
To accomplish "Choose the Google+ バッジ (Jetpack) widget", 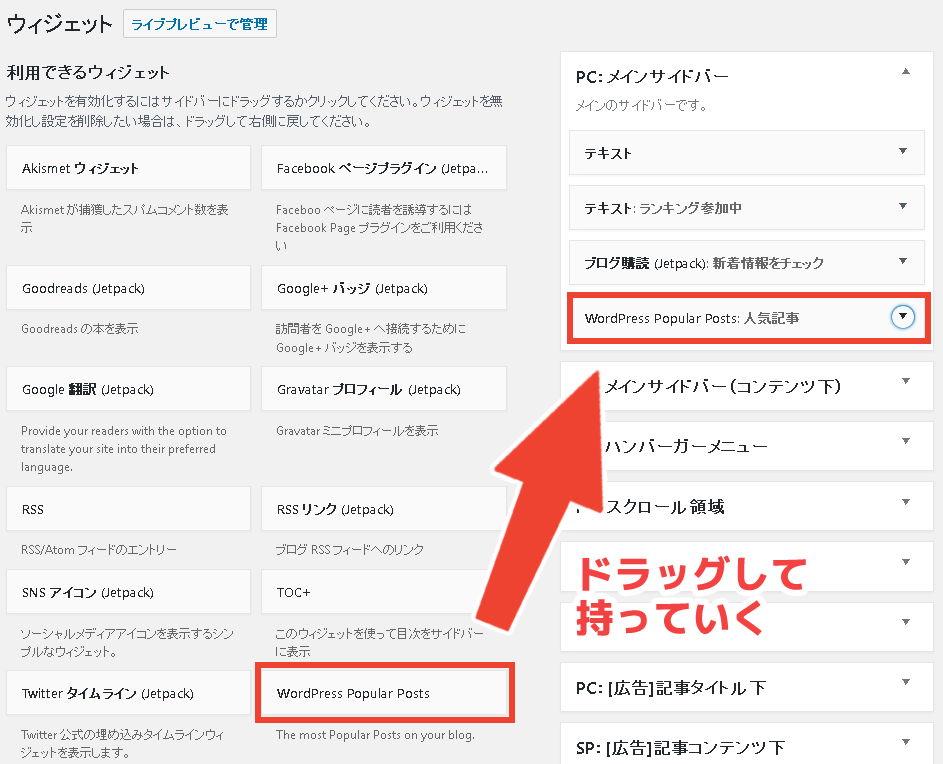I will [384, 288].
